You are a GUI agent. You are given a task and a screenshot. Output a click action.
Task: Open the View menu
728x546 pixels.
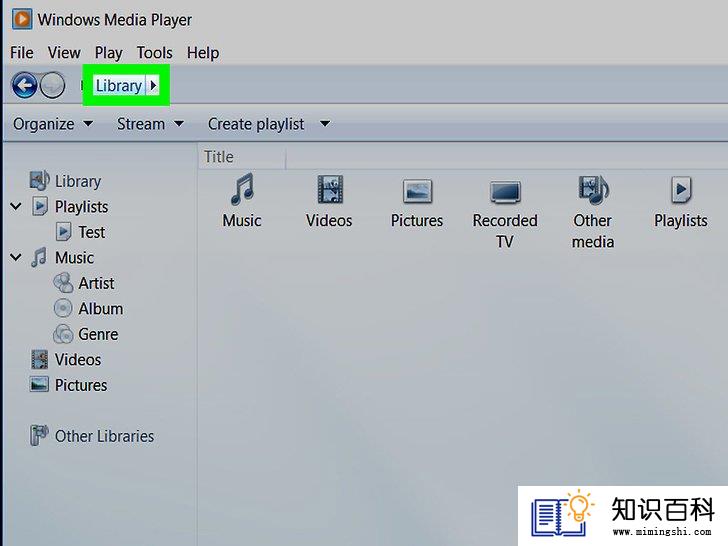click(x=64, y=52)
